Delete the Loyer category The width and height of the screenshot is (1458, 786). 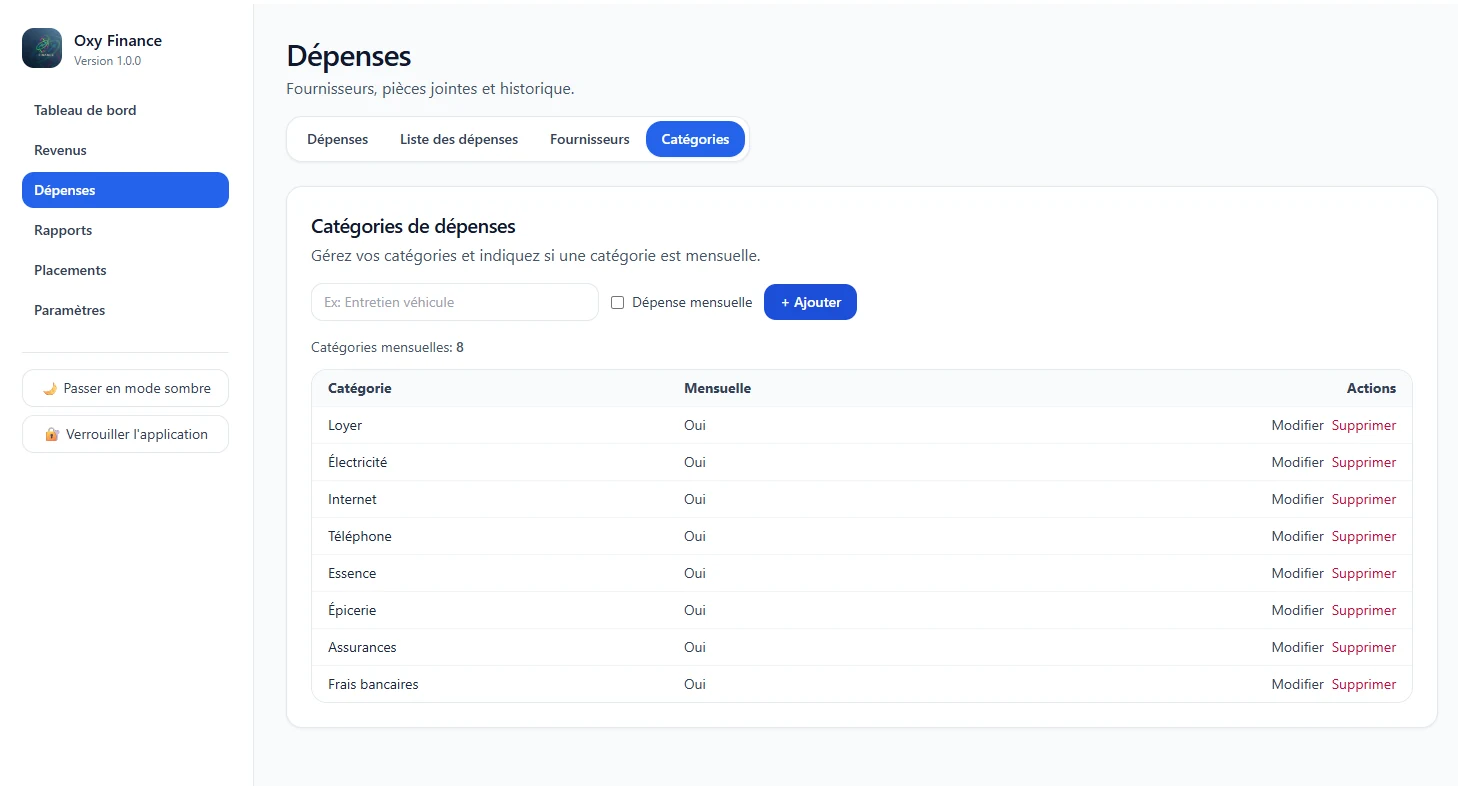1364,425
